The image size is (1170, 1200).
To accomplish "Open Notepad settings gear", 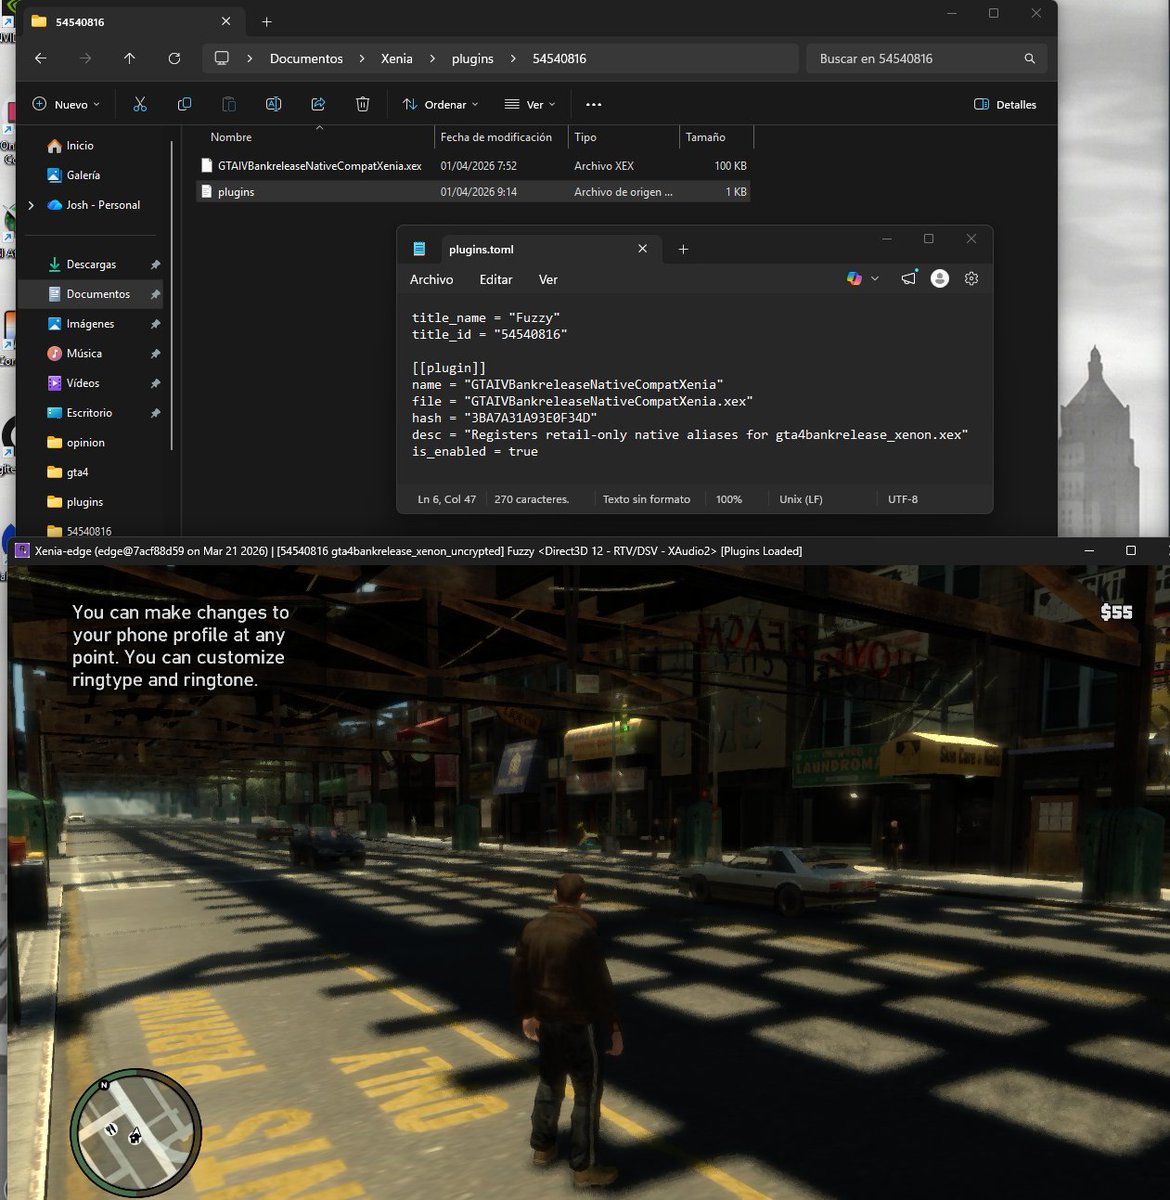I will pos(971,279).
